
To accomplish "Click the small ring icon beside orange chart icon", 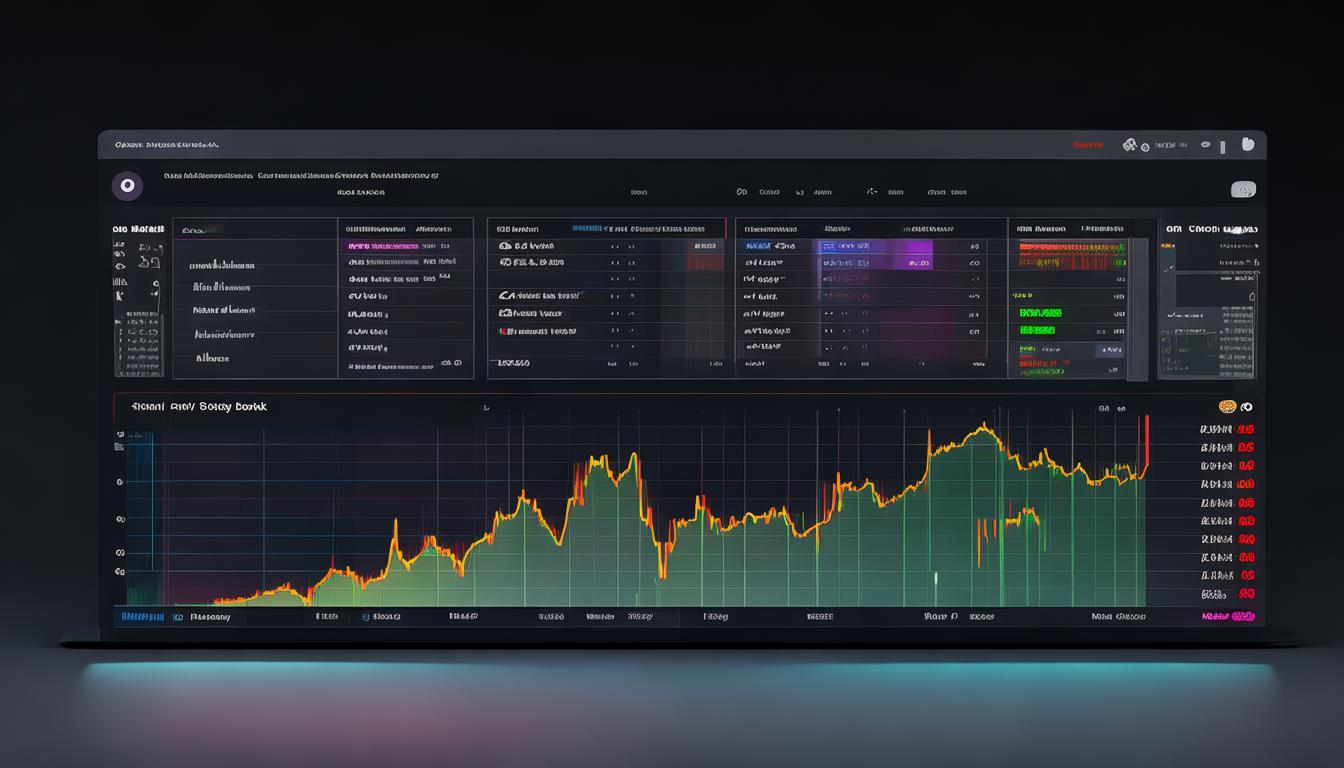I will point(1247,407).
